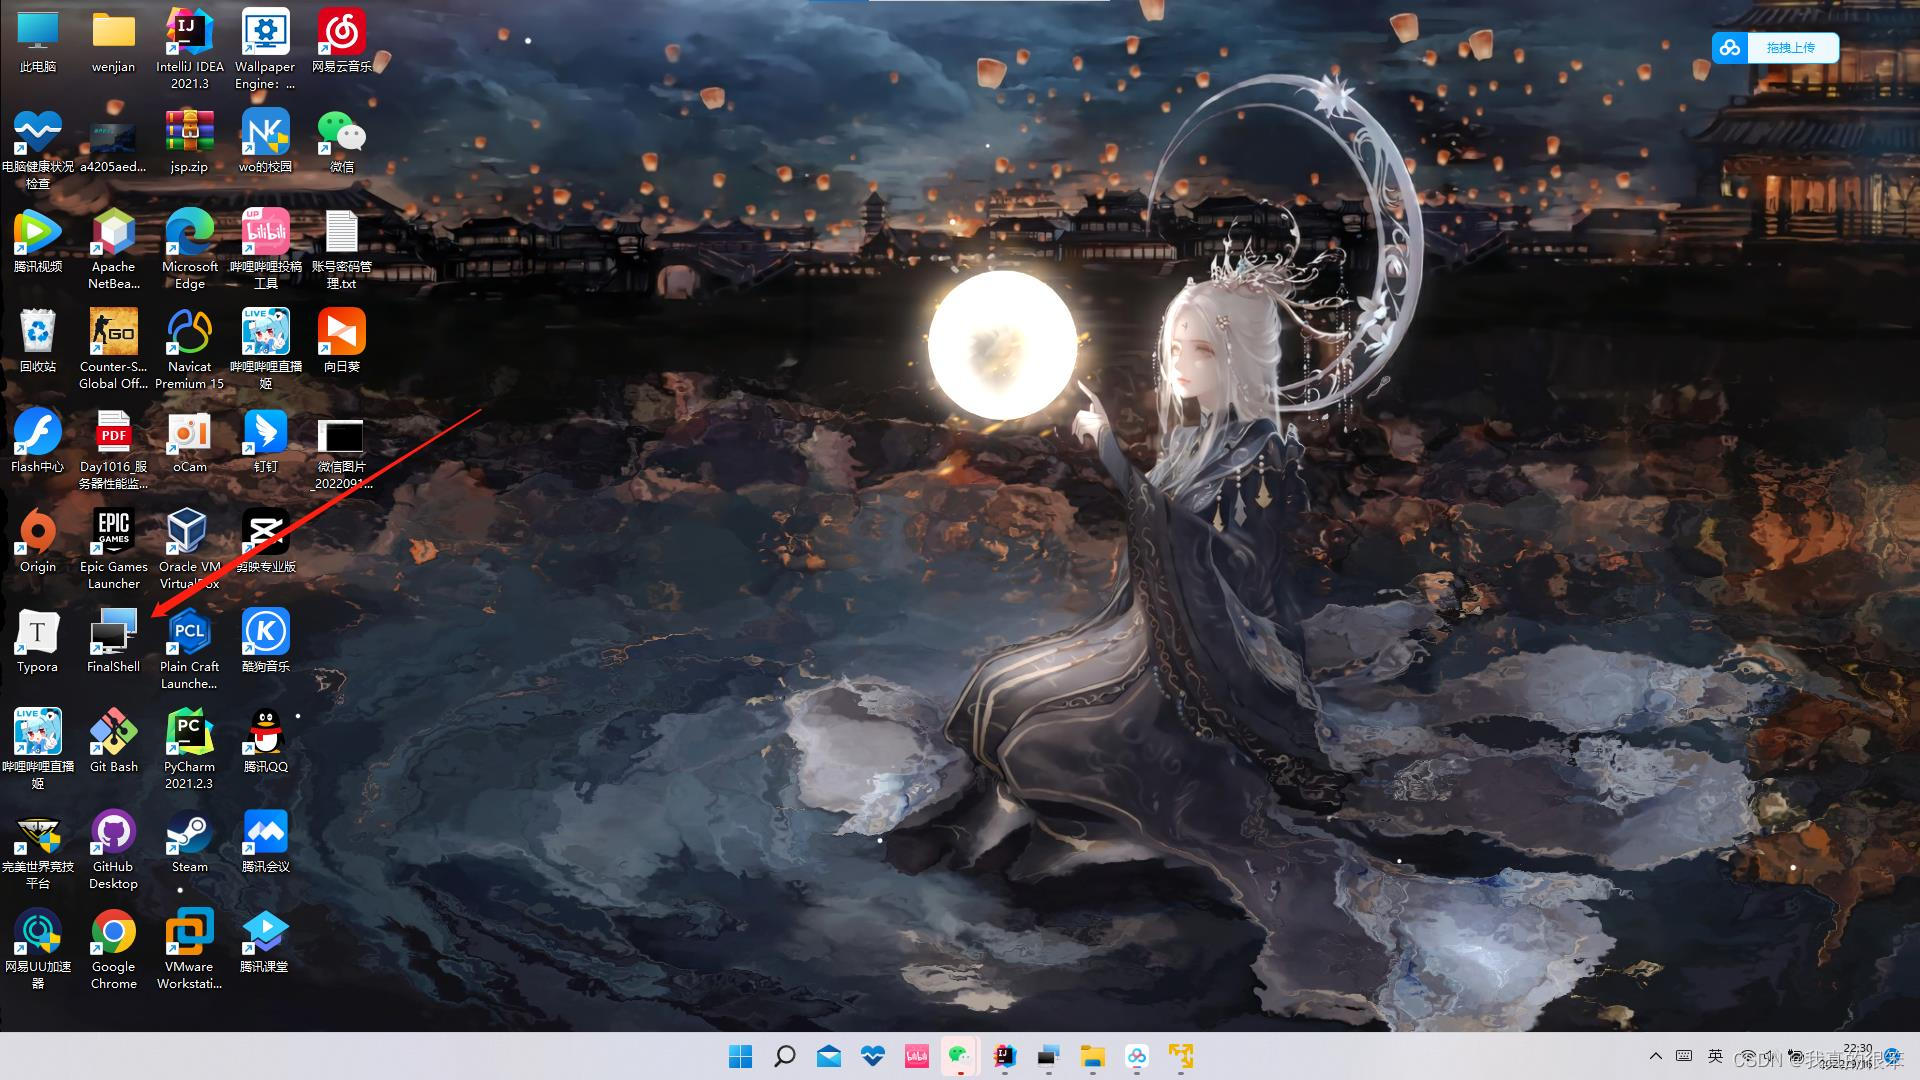1920x1080 pixels.
Task: Open the yellow arrows taskbar app
Action: pos(1181,1056)
